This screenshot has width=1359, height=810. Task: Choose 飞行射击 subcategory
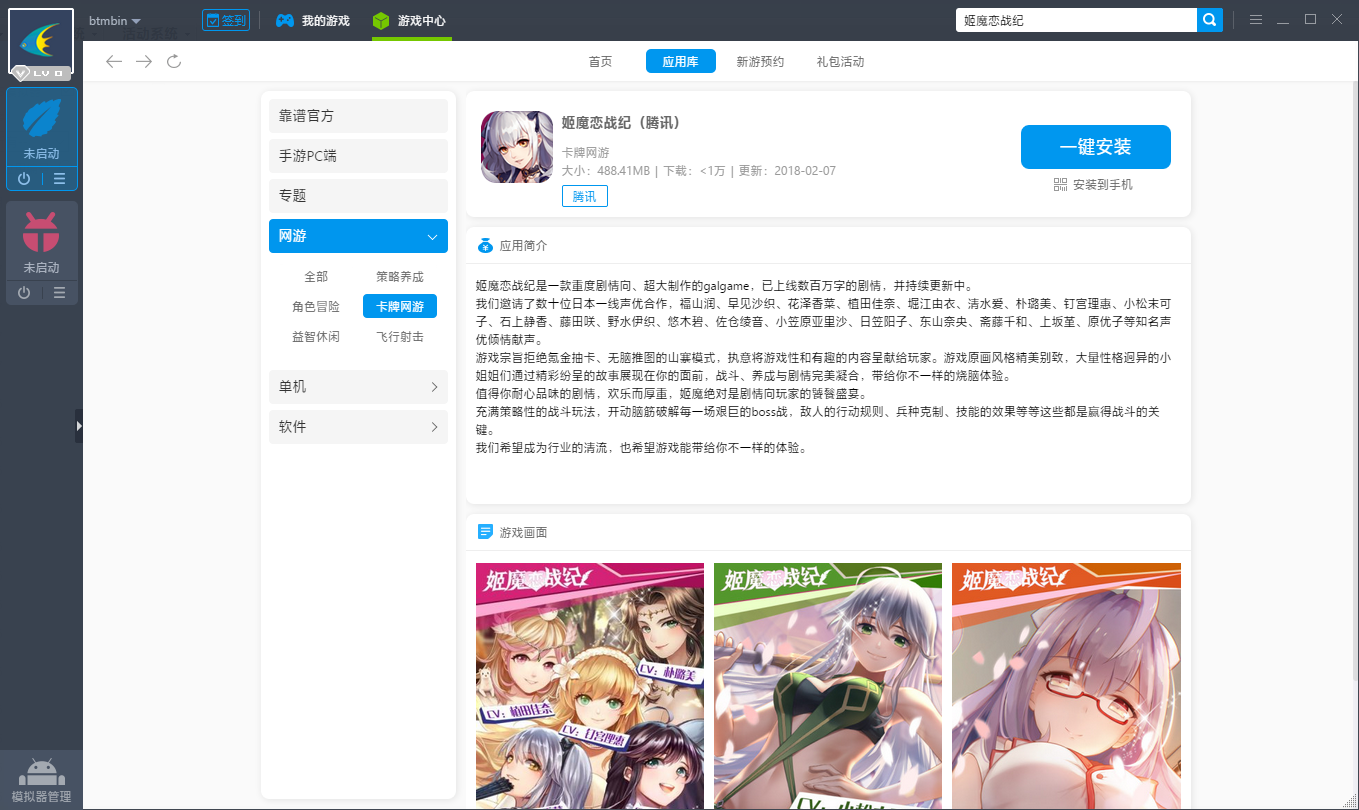pyautogui.click(x=400, y=337)
